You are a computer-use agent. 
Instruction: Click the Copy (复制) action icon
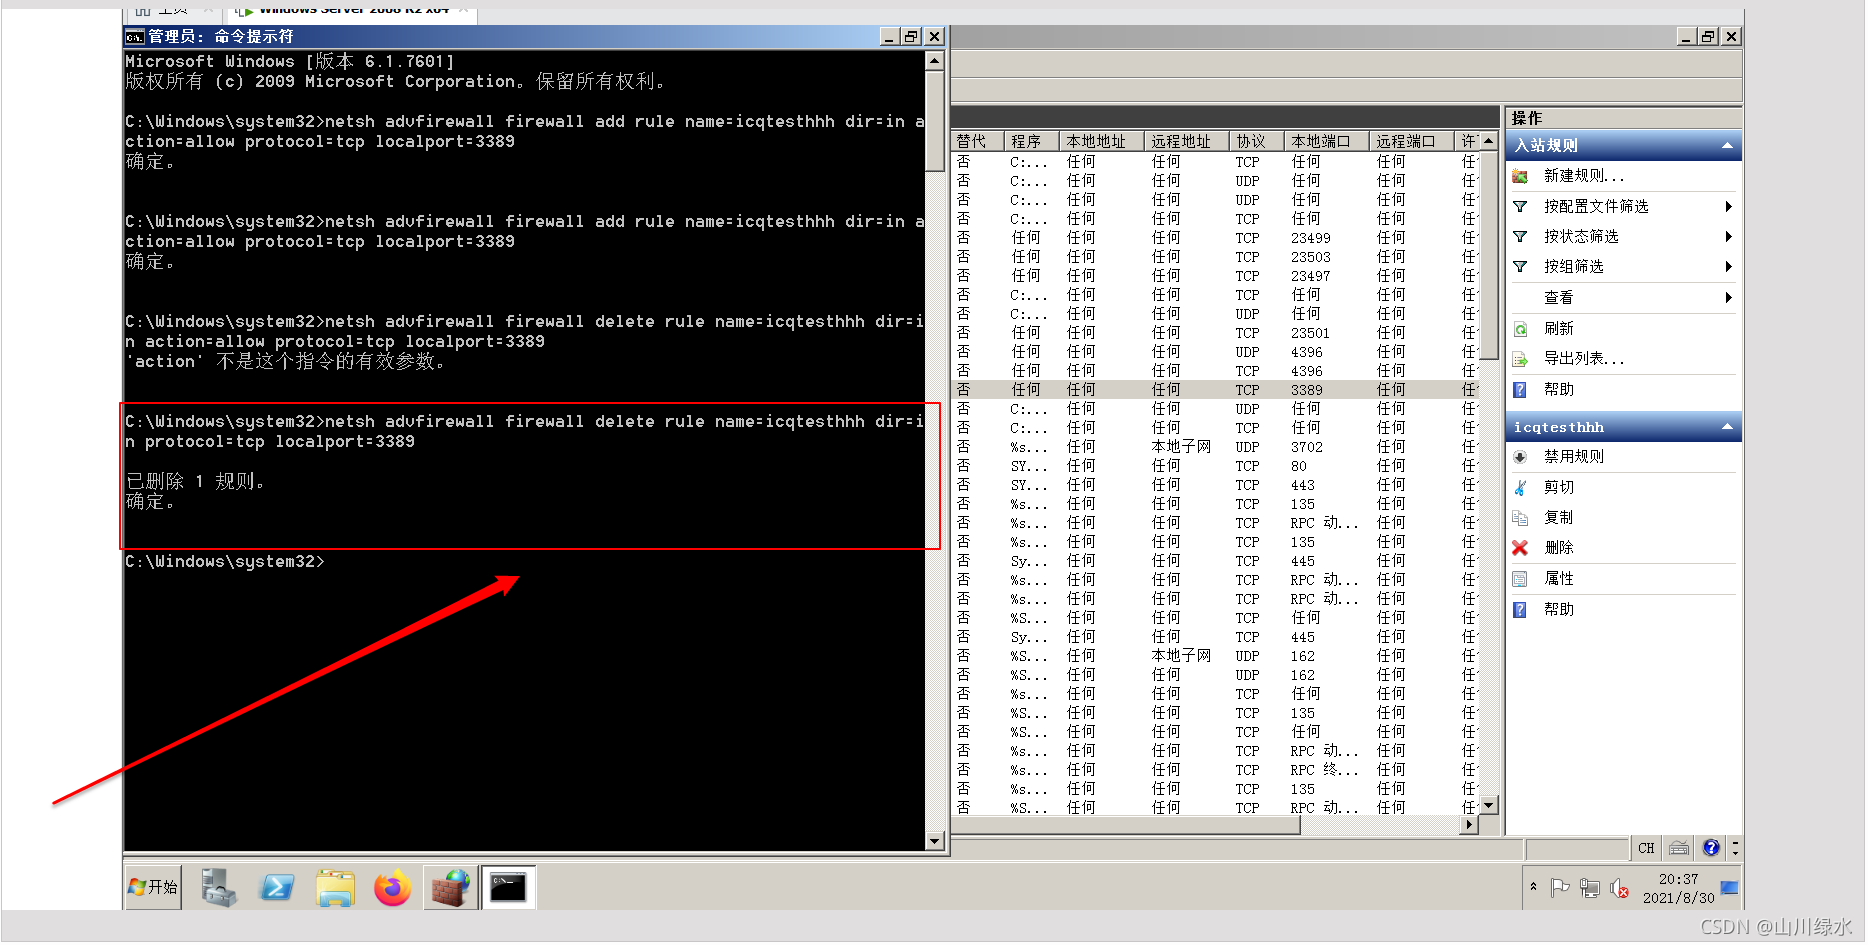pos(1521,518)
